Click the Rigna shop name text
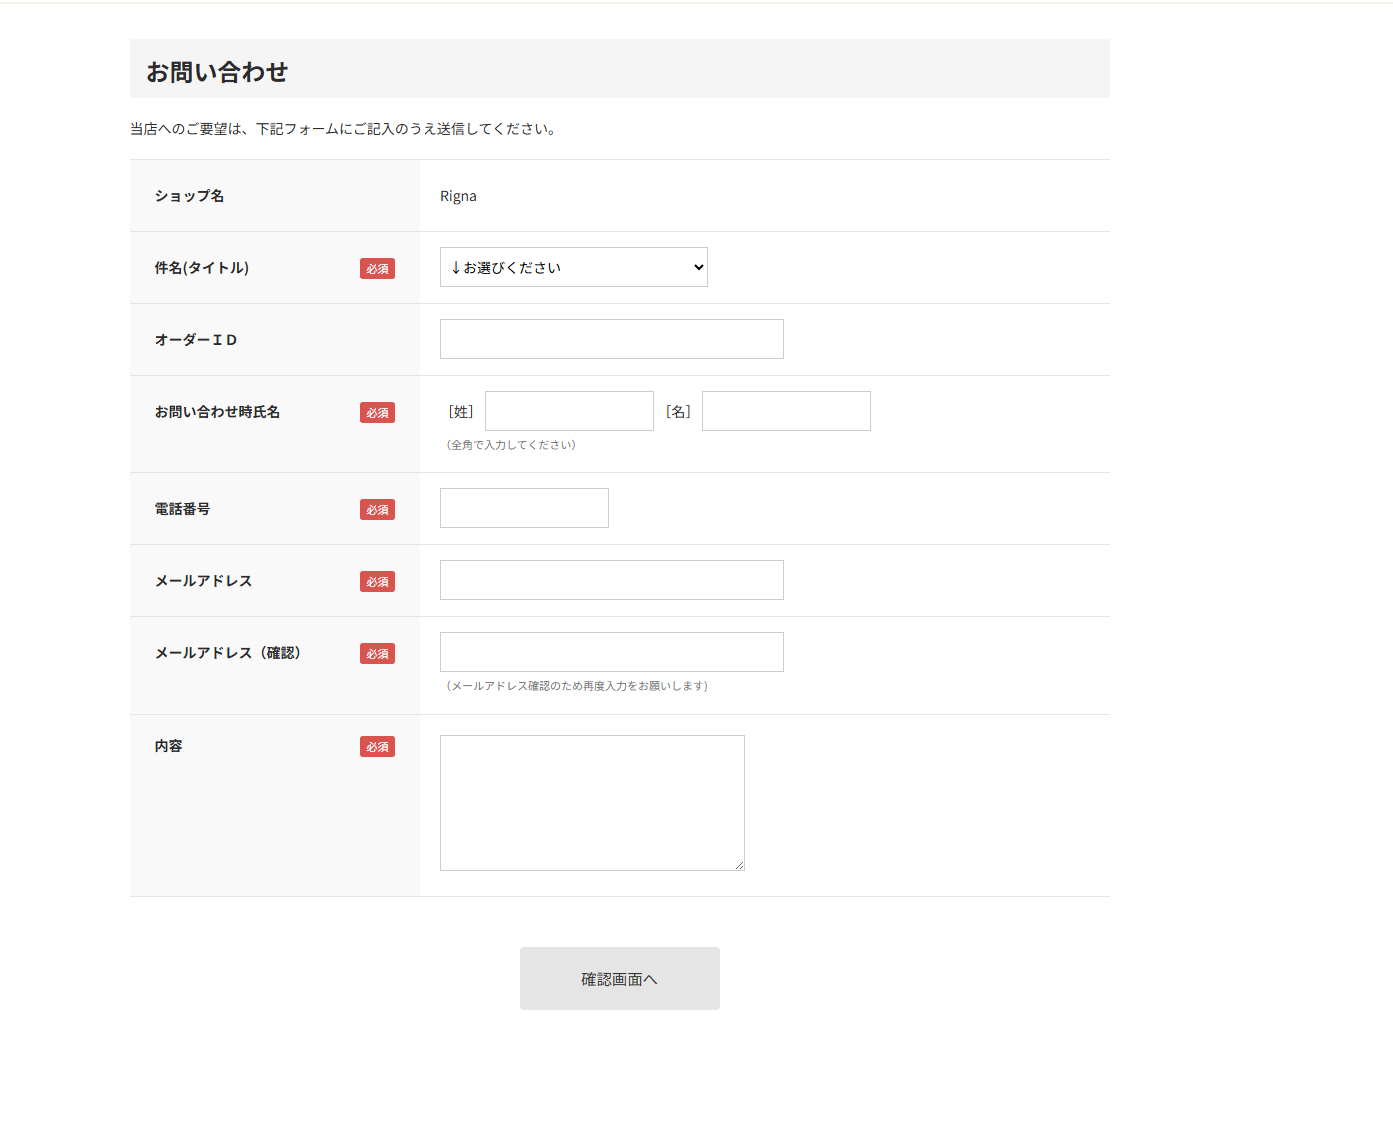The height and width of the screenshot is (1122, 1393). tap(458, 196)
